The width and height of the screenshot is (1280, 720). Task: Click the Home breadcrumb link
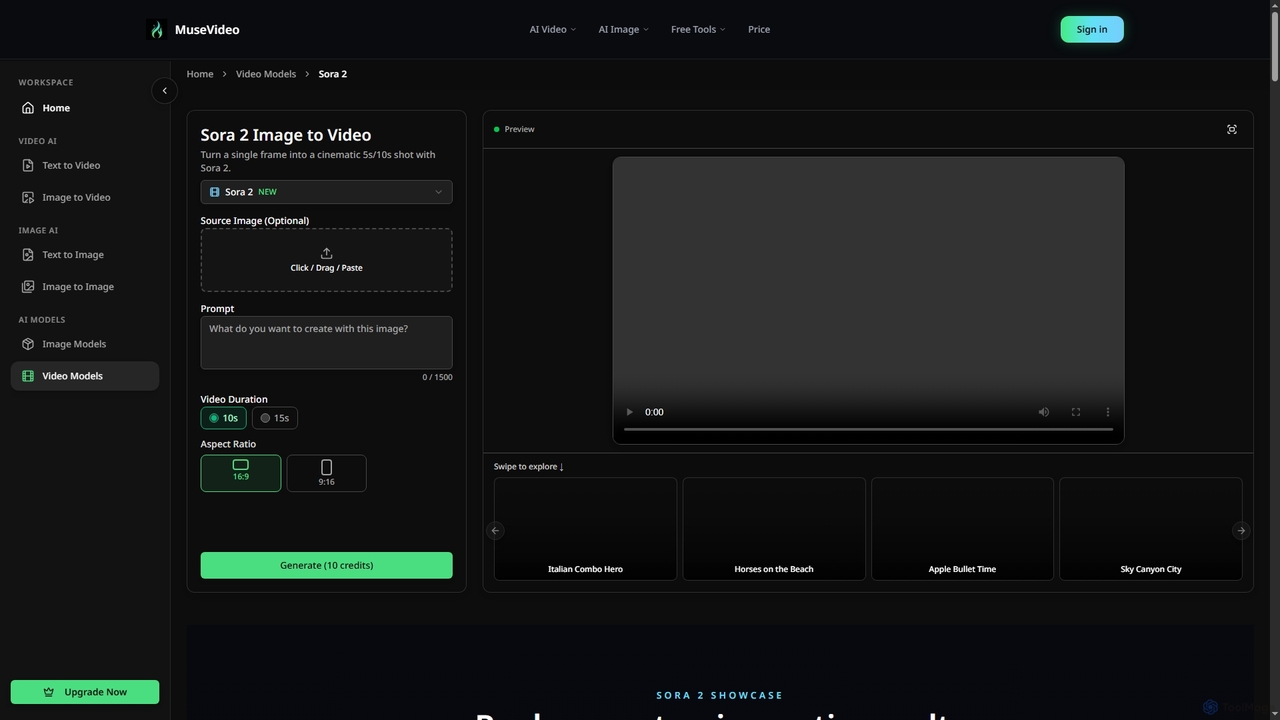(x=200, y=74)
